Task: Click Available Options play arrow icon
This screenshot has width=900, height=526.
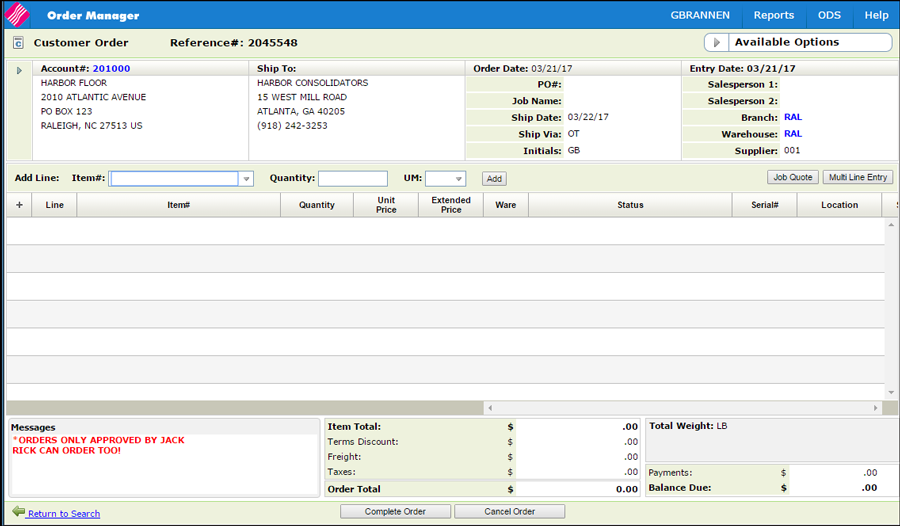Action: 716,42
